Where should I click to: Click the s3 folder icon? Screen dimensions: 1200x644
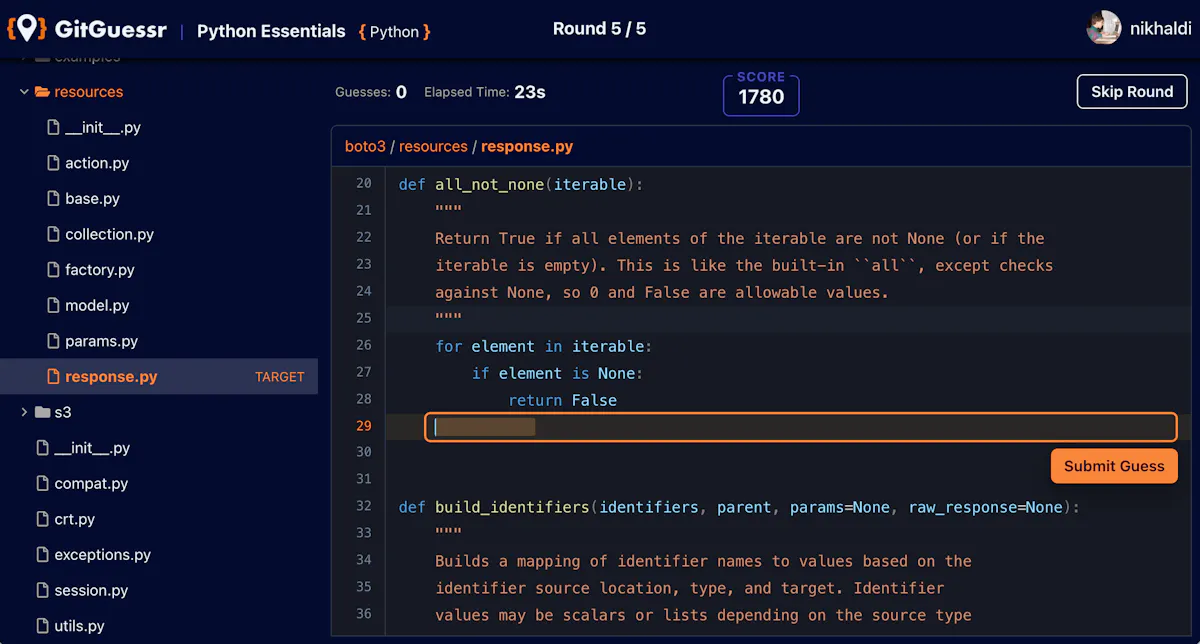tap(42, 412)
